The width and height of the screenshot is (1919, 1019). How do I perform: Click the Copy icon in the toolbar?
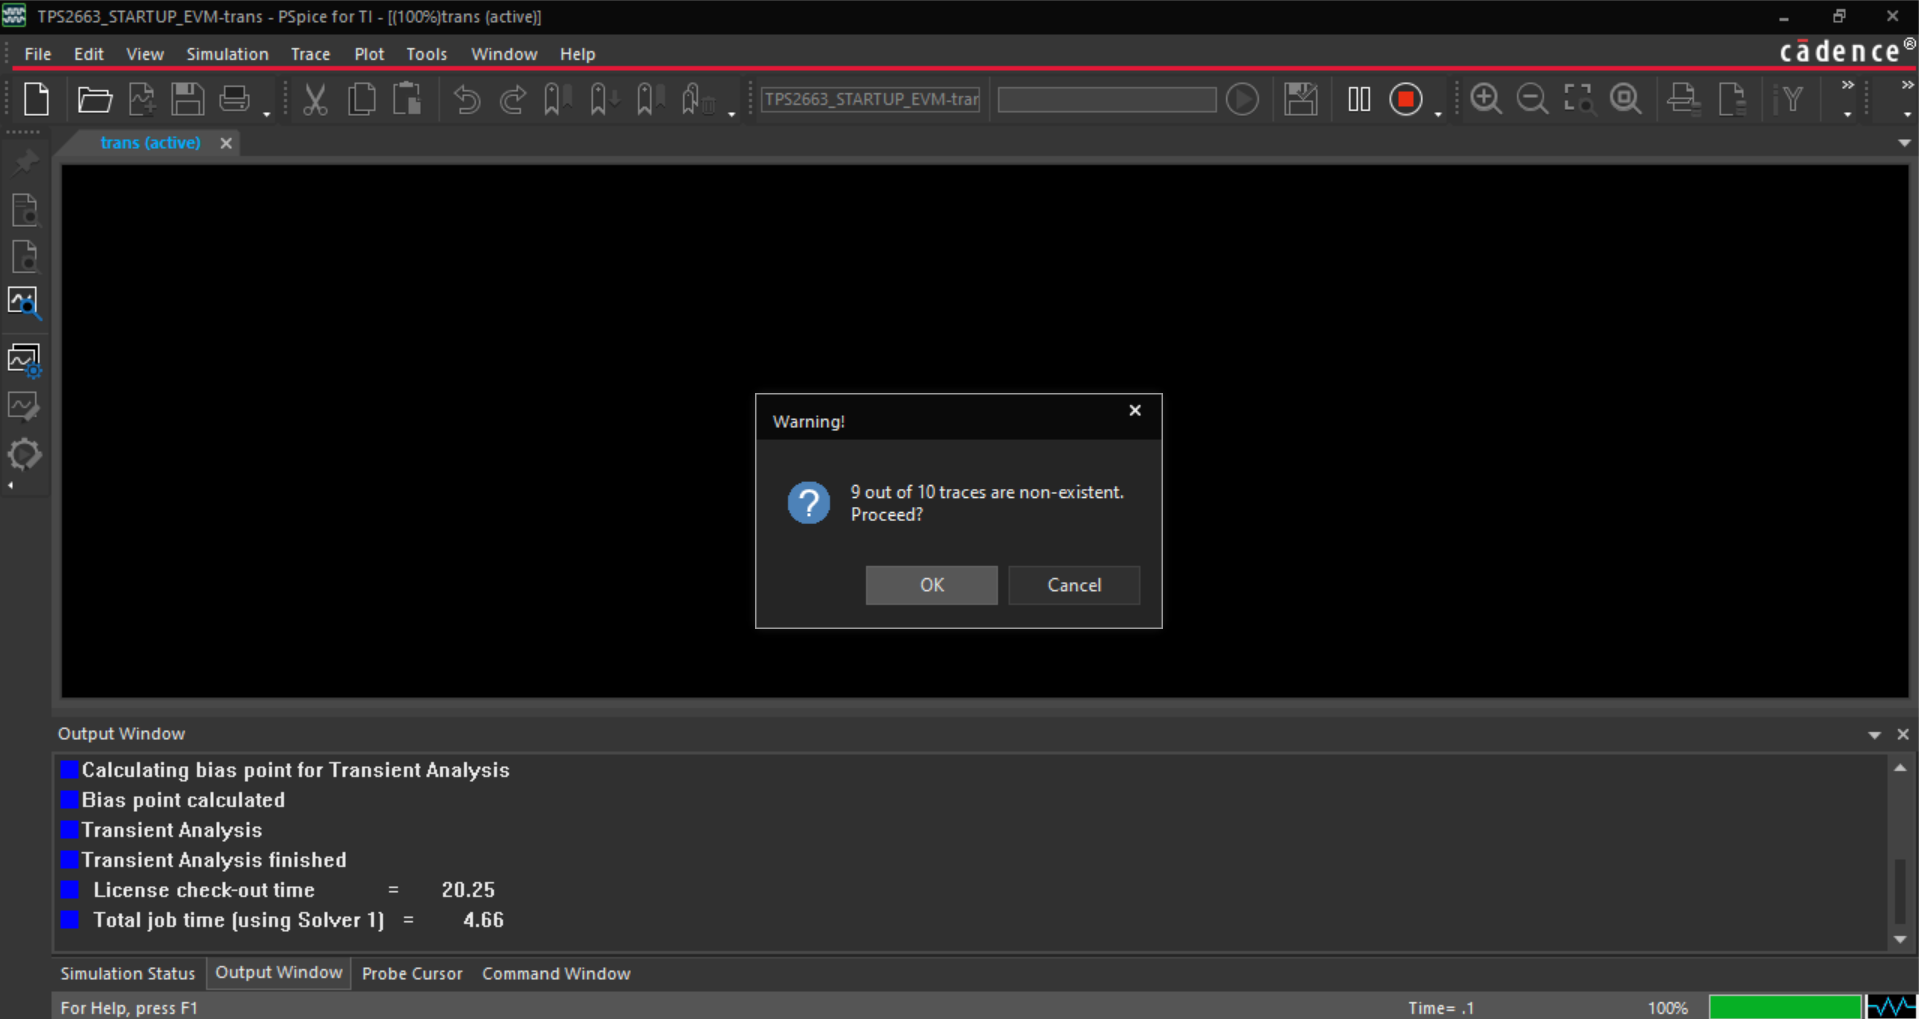tap(362, 99)
